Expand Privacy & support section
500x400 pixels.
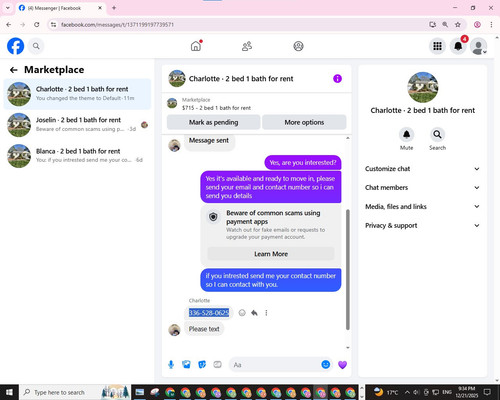pyautogui.click(x=422, y=225)
